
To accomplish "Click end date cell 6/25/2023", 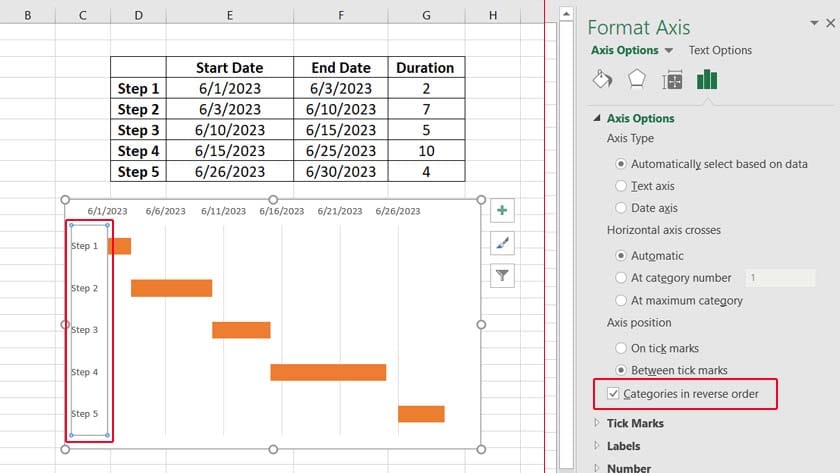I will pos(341,151).
